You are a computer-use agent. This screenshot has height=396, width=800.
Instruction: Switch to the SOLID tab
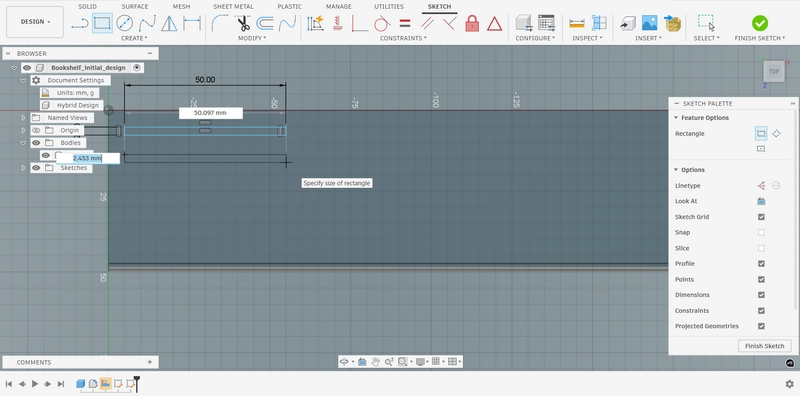tap(87, 7)
